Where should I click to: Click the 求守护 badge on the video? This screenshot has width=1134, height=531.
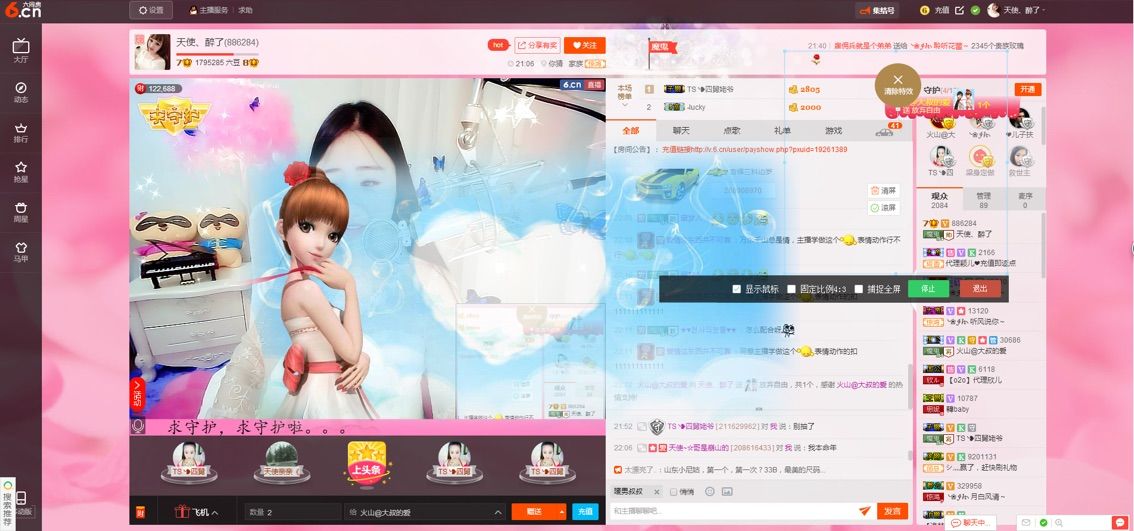tap(174, 116)
